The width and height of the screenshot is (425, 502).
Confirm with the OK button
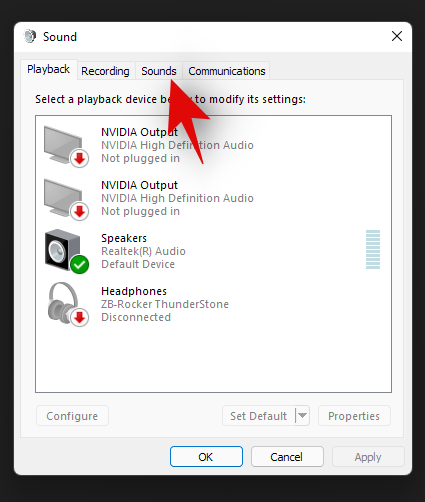click(206, 457)
